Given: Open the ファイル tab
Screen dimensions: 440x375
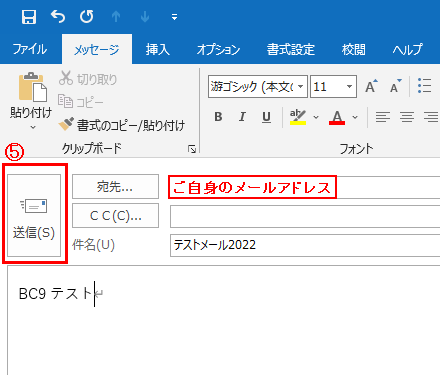Looking at the screenshot, I should 30,49.
